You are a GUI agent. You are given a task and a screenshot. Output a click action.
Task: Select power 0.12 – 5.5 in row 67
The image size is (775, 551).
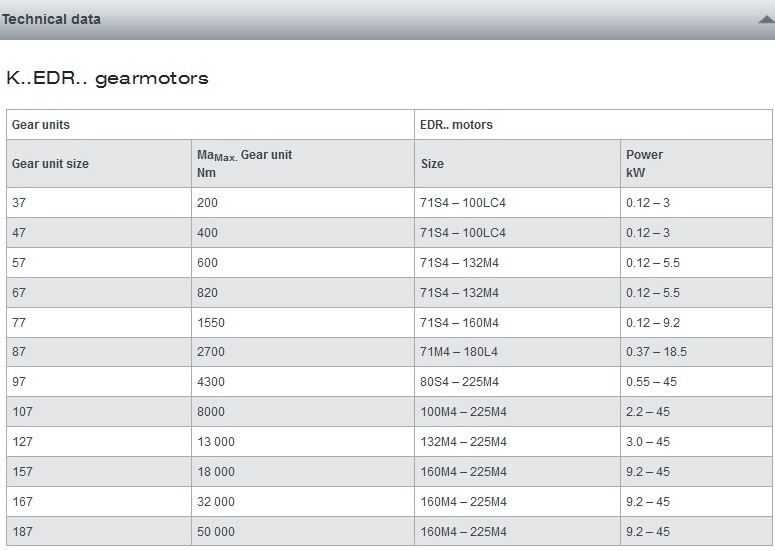(696, 293)
